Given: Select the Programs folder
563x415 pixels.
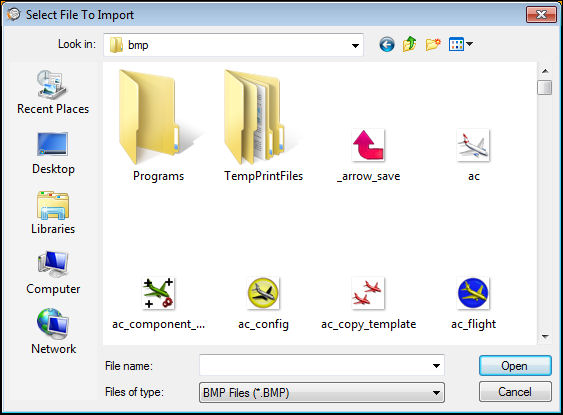Looking at the screenshot, I should (x=158, y=126).
